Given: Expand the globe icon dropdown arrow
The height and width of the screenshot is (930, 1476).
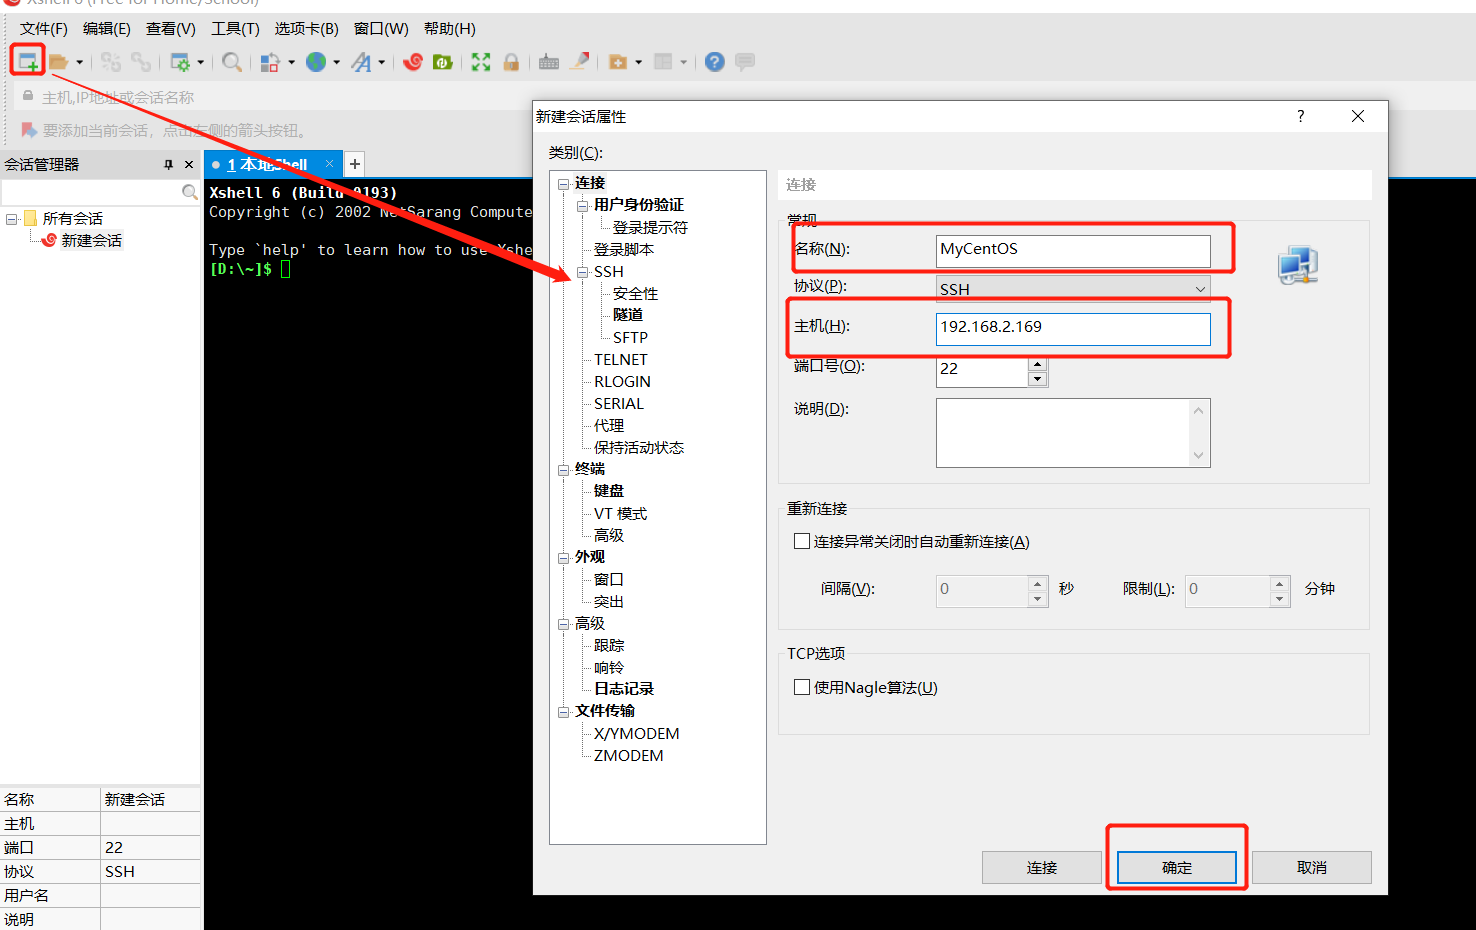Looking at the screenshot, I should [337, 62].
